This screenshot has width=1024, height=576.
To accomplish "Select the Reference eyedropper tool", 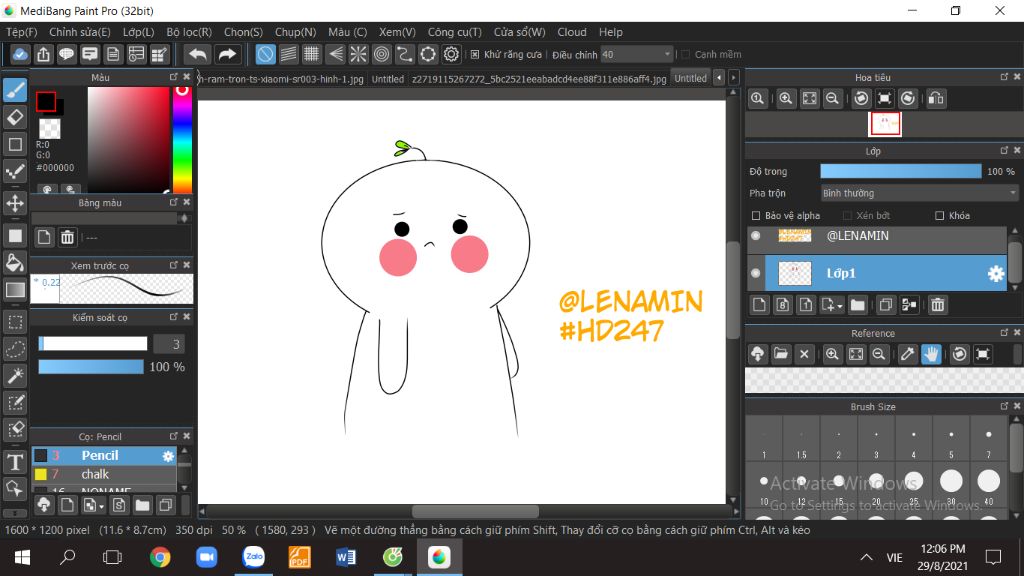I will click(x=907, y=354).
